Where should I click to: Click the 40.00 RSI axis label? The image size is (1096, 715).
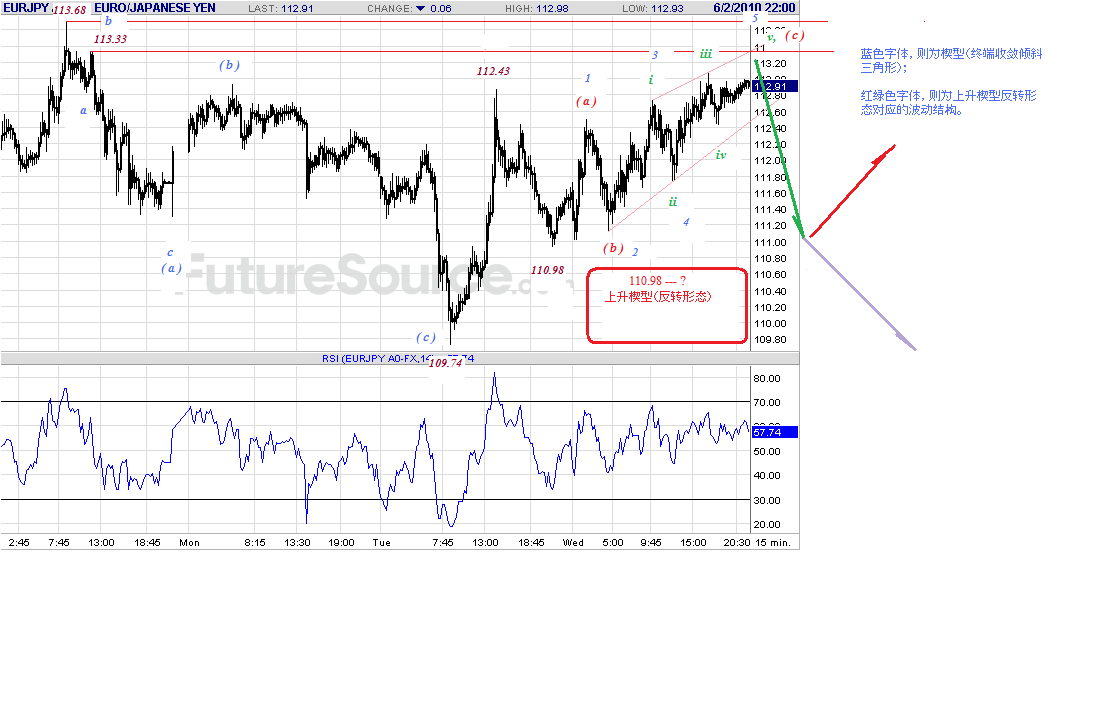tap(767, 475)
